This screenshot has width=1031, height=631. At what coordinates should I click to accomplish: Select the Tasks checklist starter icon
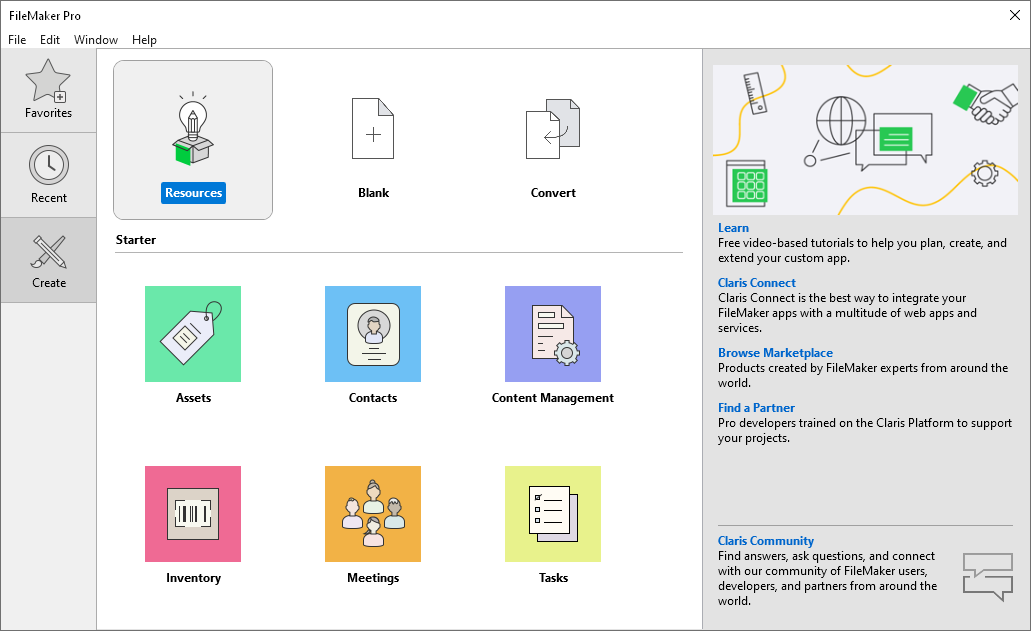point(553,514)
